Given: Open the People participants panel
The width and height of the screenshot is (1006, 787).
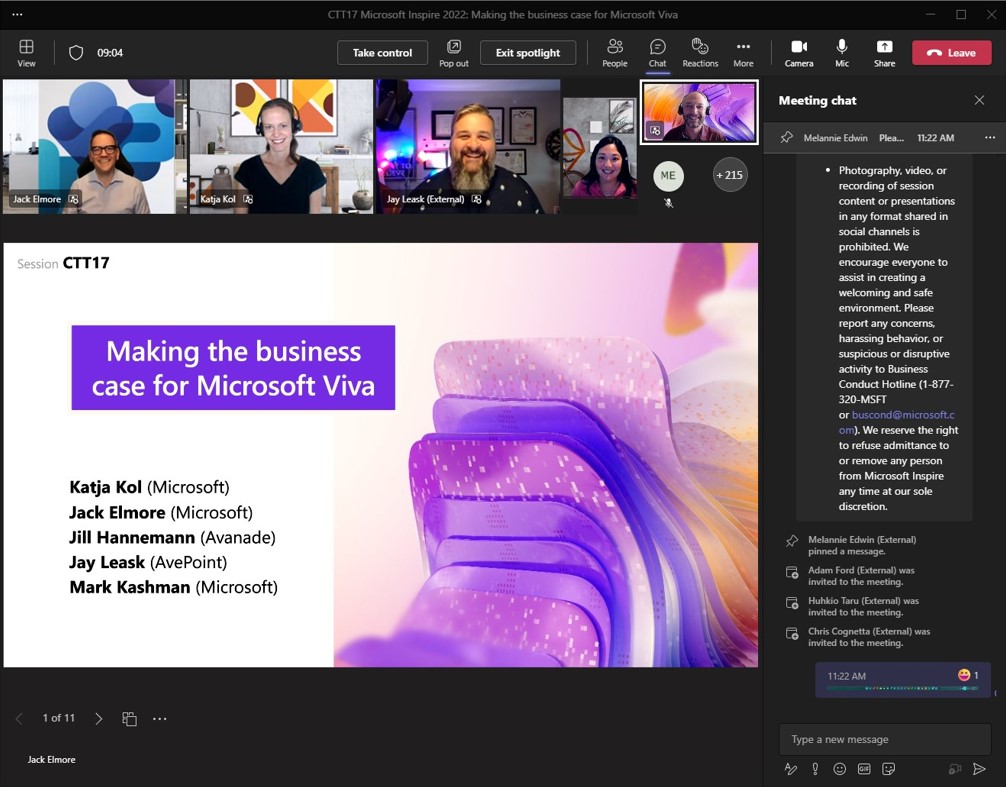Looking at the screenshot, I should (x=615, y=53).
